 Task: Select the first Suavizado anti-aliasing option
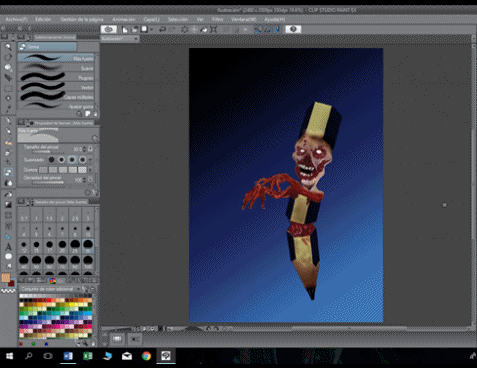pyautogui.click(x=51, y=160)
